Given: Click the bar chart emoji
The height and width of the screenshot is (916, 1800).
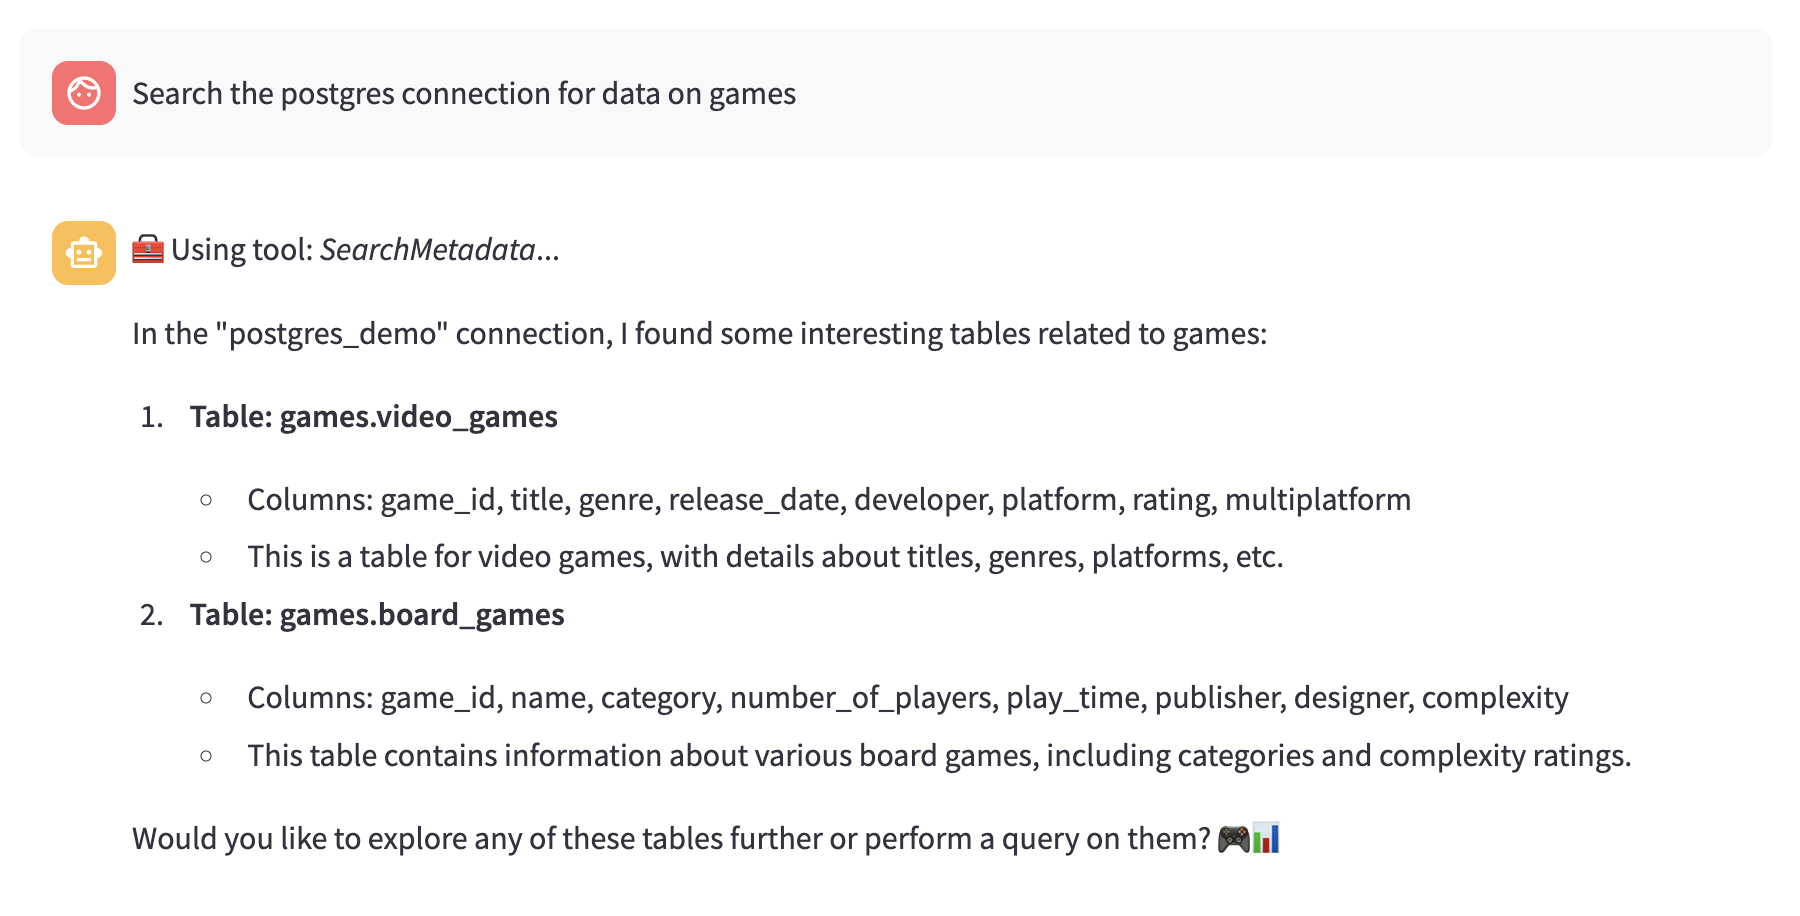Looking at the screenshot, I should pyautogui.click(x=1266, y=838).
